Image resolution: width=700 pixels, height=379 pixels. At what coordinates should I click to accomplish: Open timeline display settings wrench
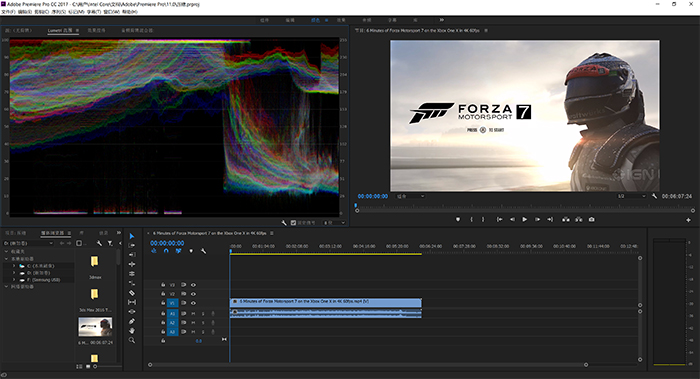204,251
